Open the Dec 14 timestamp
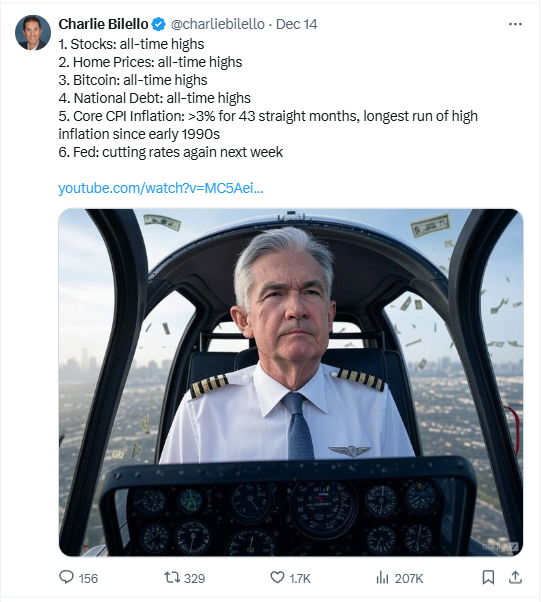Screen dimensions: 541x602 (296, 24)
